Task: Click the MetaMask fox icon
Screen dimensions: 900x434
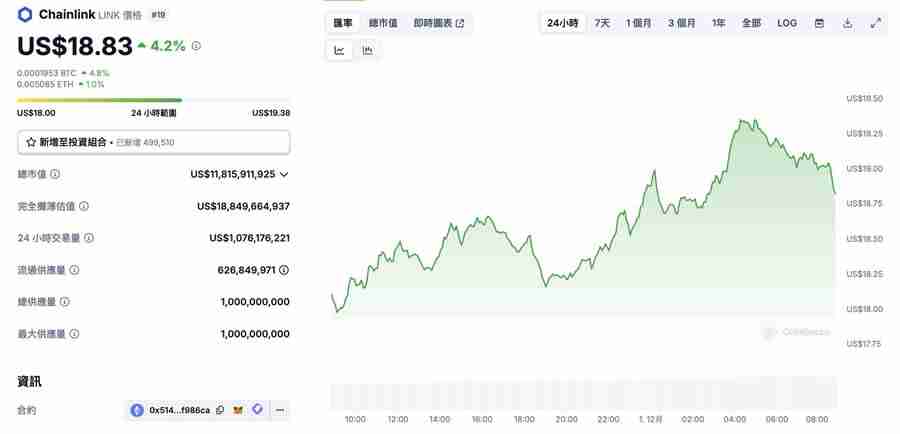Action: [238, 410]
